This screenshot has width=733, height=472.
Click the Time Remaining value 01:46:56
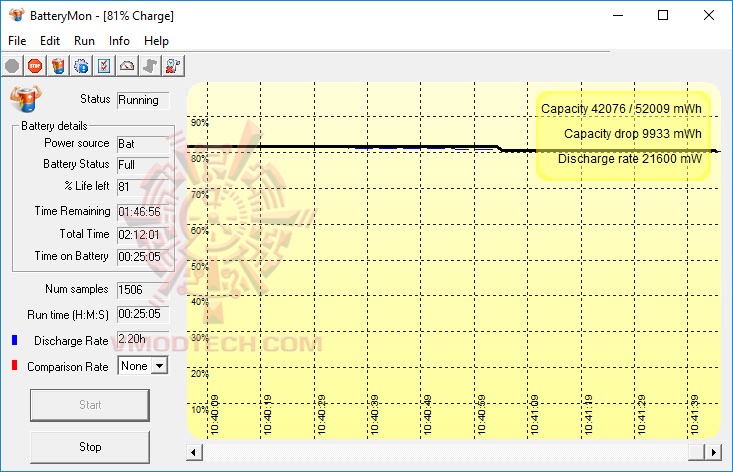(143, 212)
